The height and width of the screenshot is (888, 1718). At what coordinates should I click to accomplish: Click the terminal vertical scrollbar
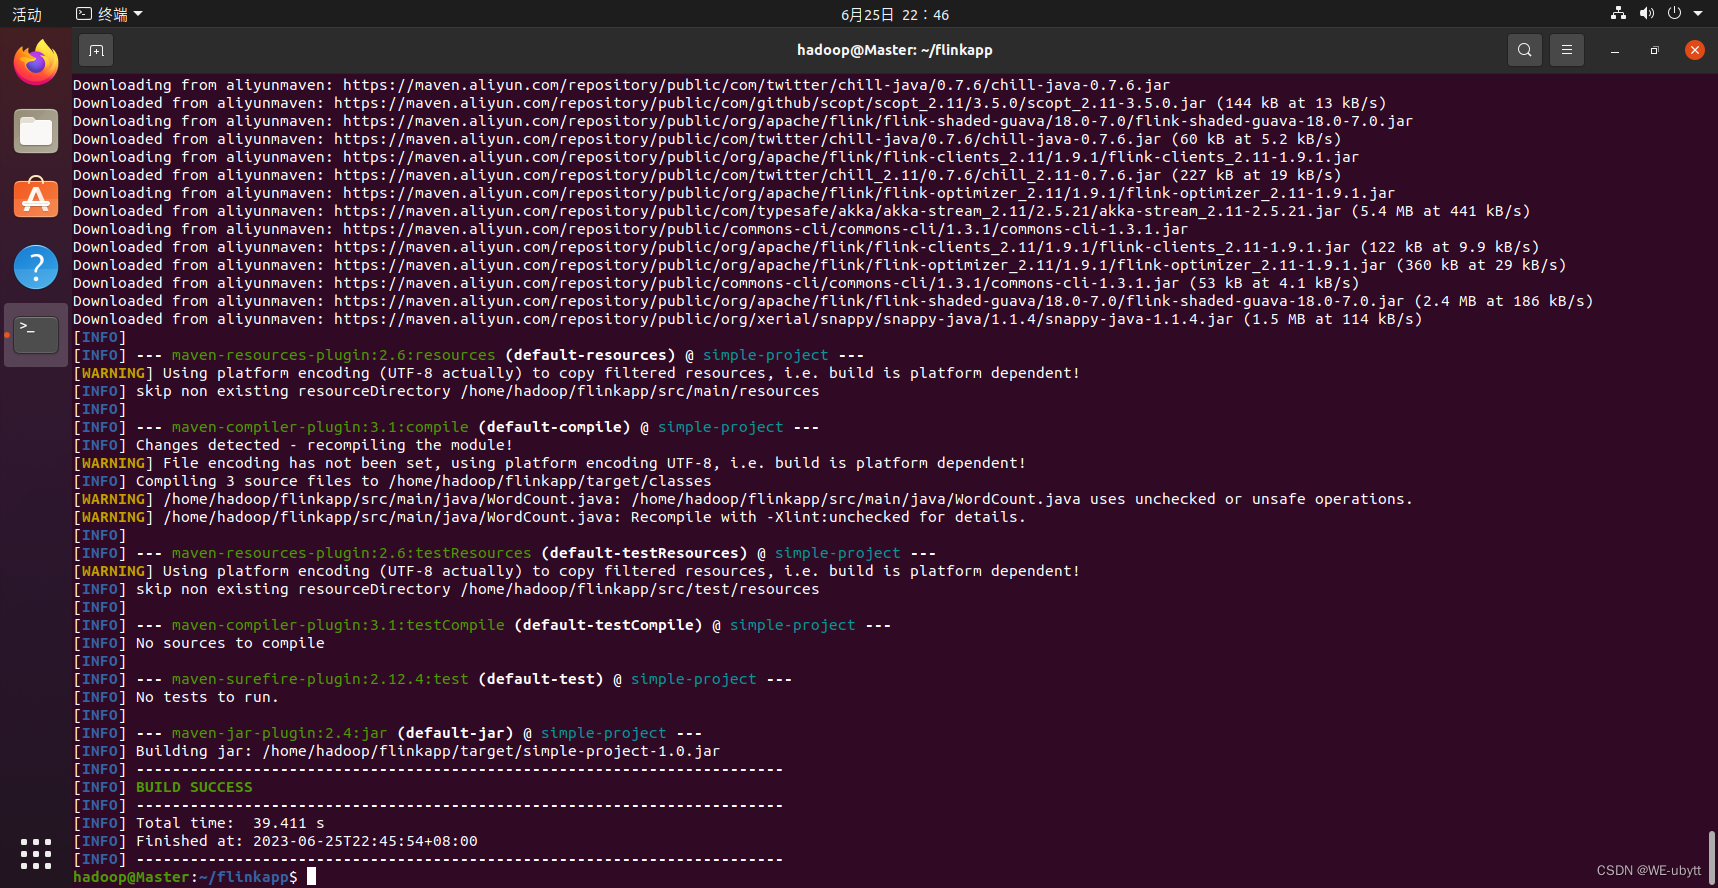[x=1711, y=856]
